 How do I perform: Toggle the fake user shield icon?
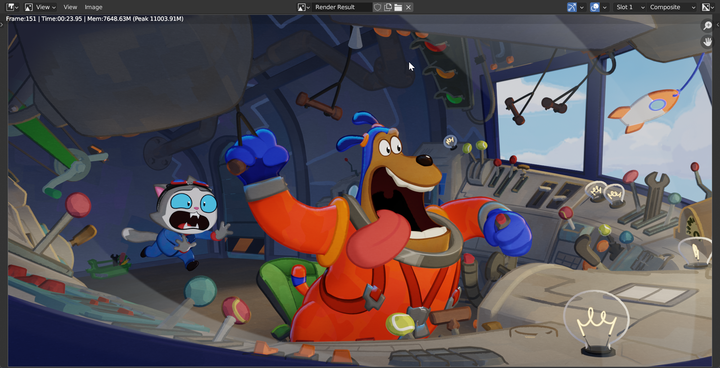click(x=377, y=7)
